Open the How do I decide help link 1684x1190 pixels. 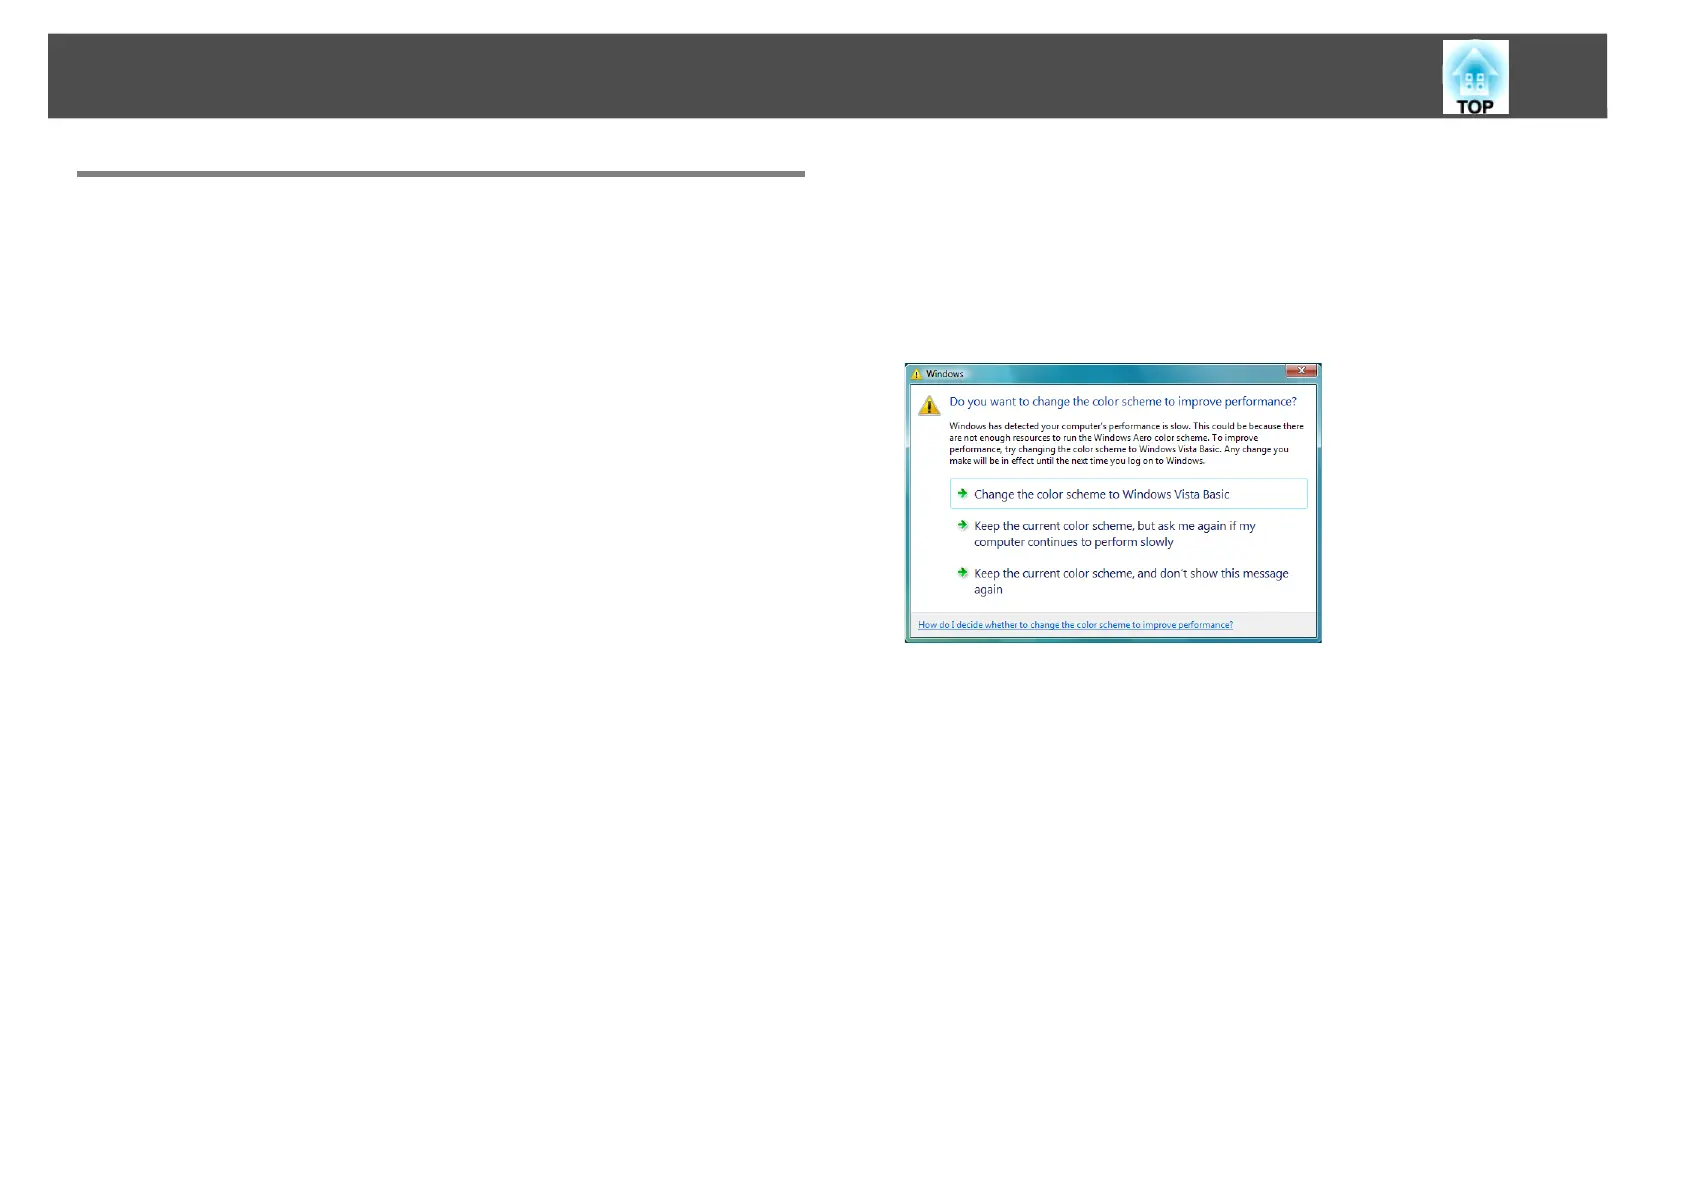pyautogui.click(x=1075, y=625)
